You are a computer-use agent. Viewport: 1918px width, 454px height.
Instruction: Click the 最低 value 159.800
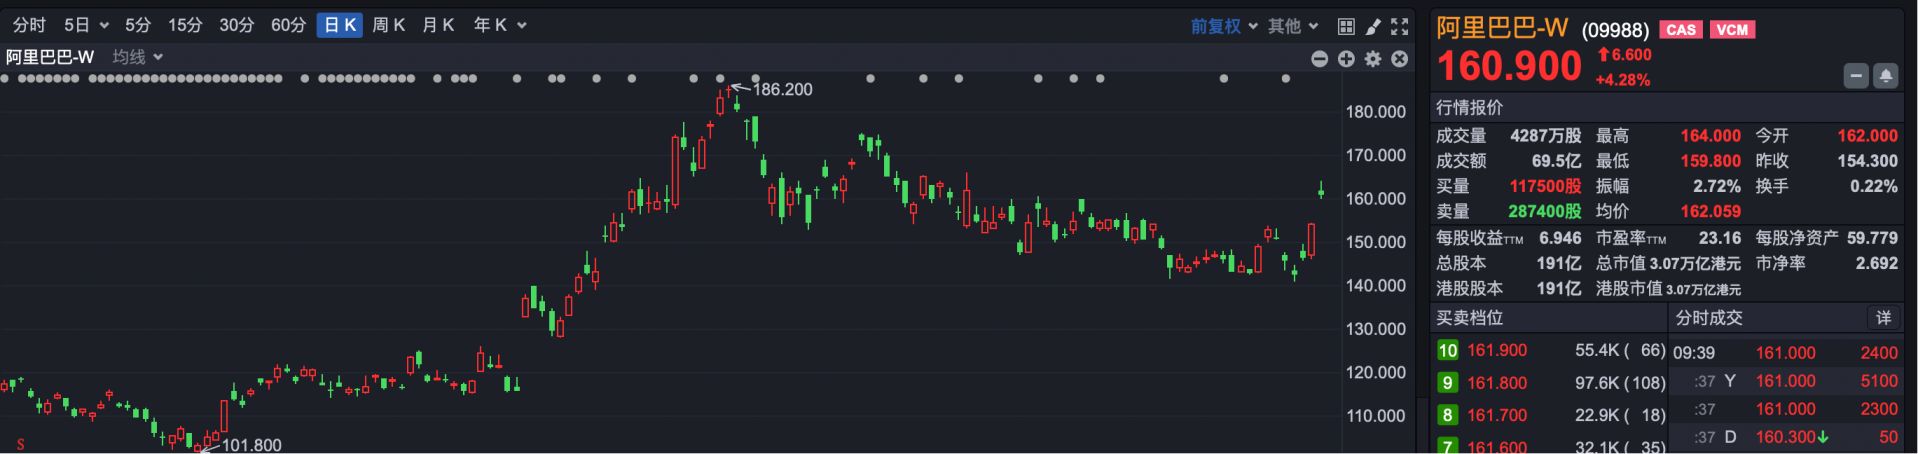tap(1710, 161)
